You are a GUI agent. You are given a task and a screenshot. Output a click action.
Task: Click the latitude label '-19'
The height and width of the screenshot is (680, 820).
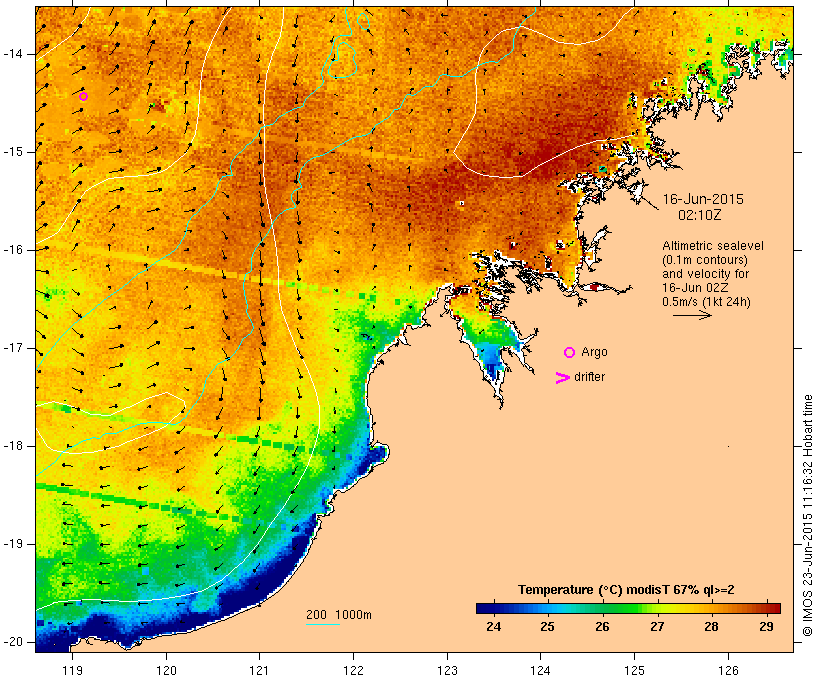point(12,544)
